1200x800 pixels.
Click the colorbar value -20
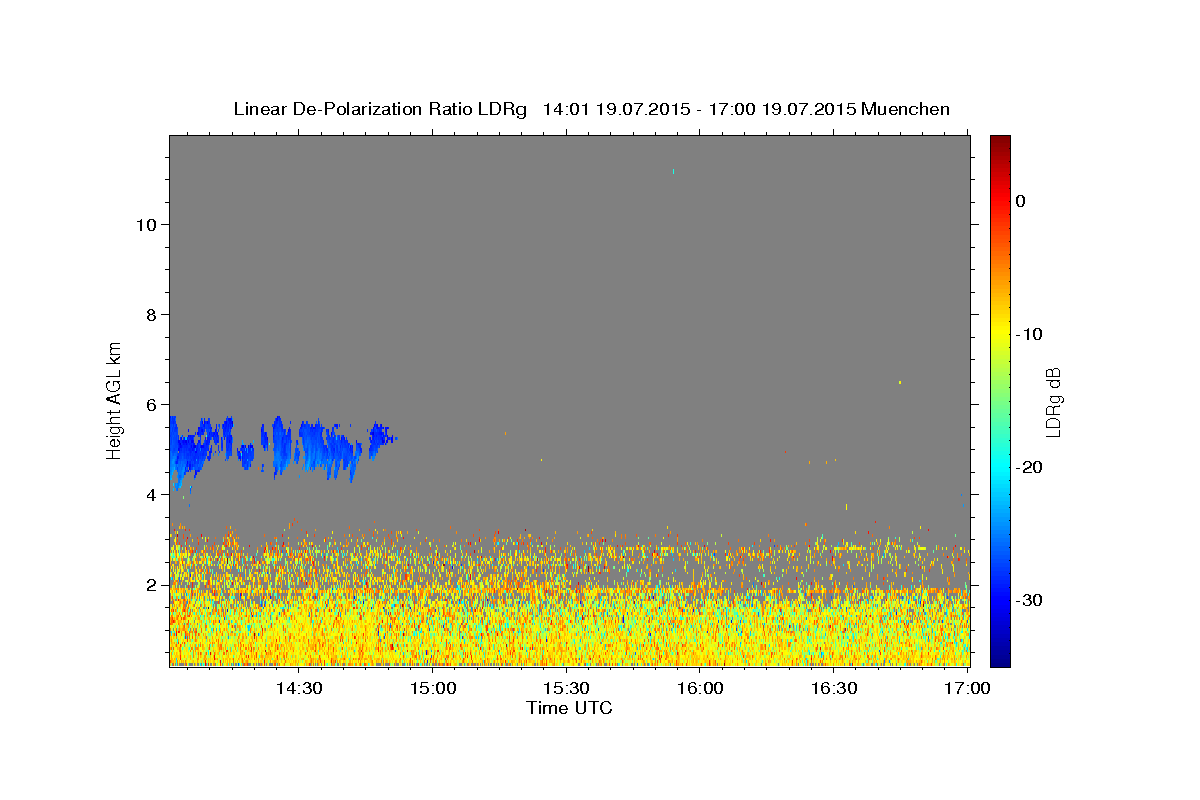tap(1031, 467)
